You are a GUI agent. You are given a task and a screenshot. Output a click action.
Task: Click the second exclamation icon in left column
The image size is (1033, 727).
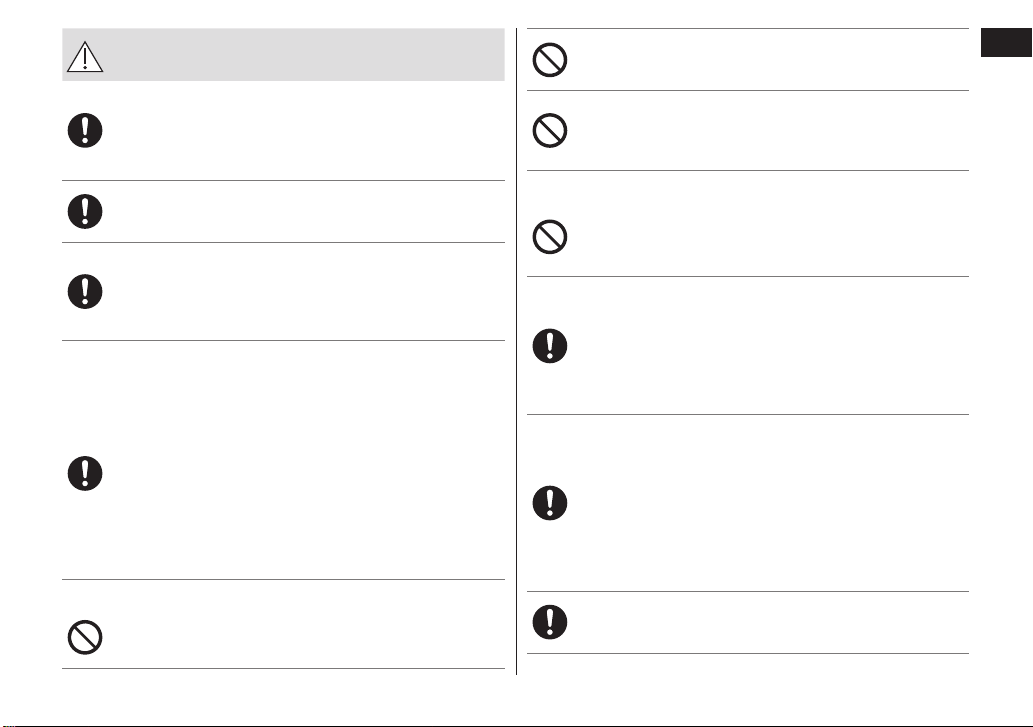pos(85,211)
